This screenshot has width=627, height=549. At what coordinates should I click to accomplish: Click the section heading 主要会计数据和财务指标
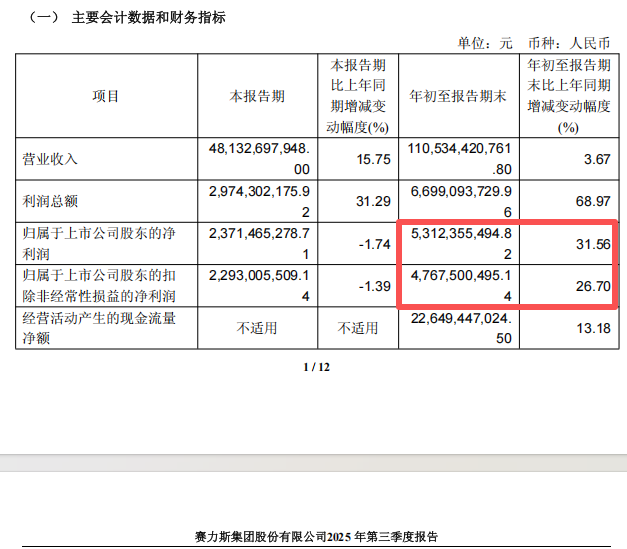pos(148,18)
